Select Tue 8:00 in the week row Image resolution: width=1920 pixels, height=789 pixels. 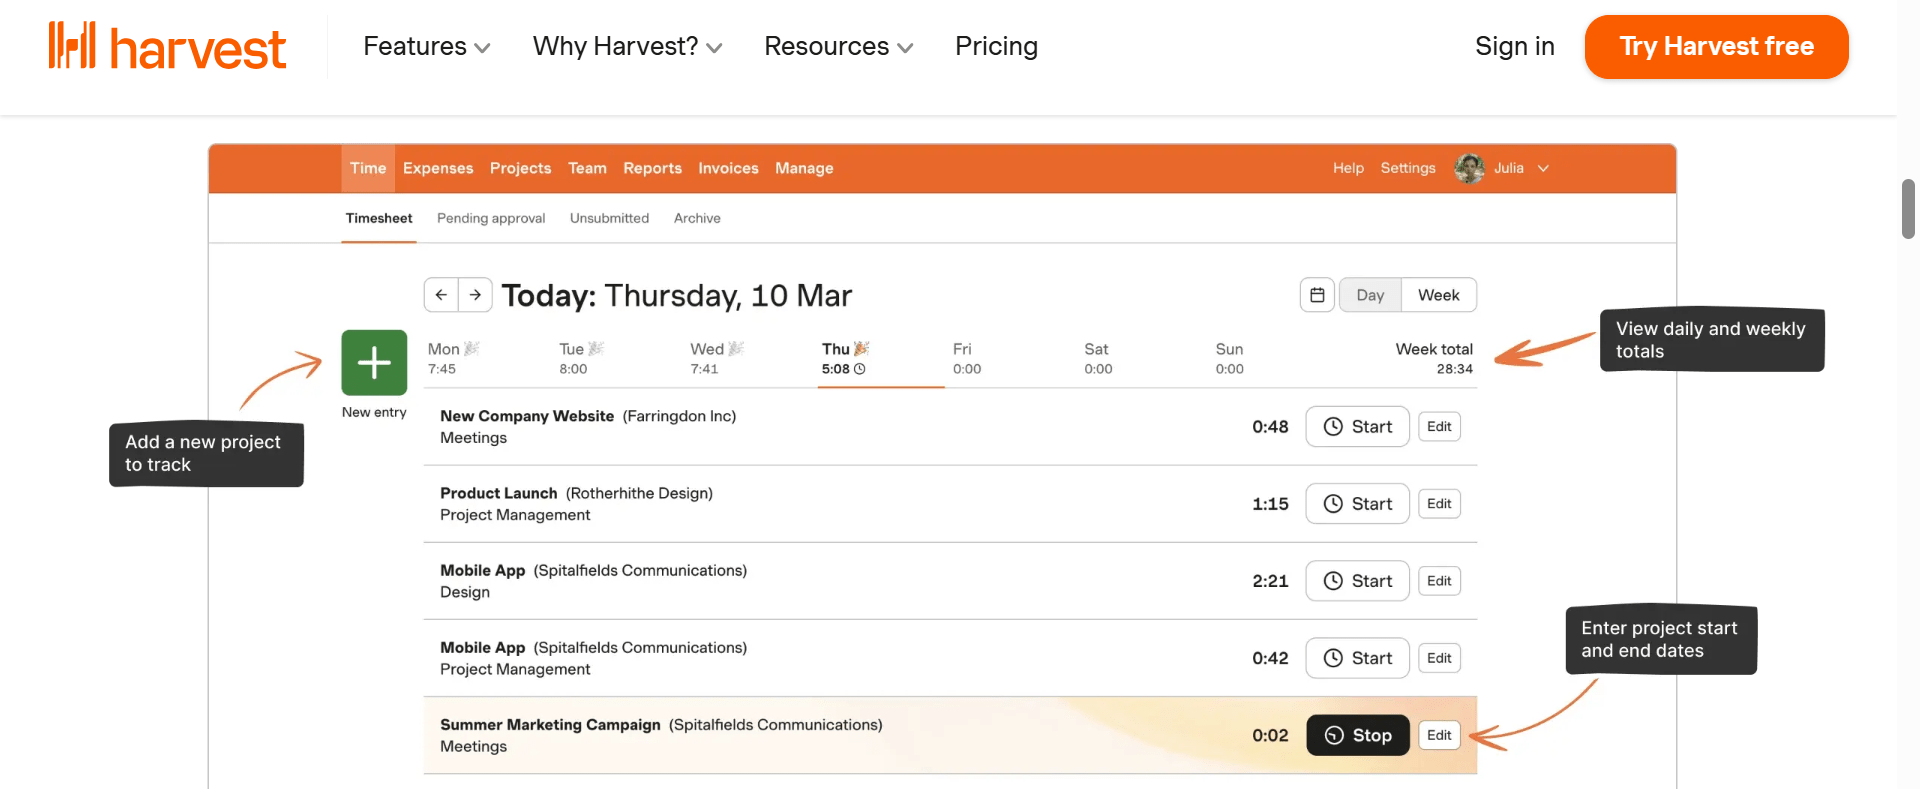pos(581,358)
